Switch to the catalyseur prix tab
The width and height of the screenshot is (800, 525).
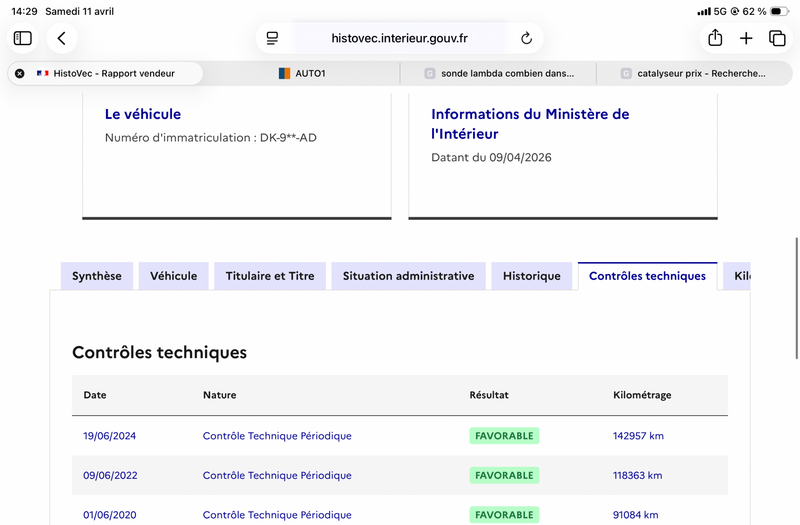click(x=694, y=73)
